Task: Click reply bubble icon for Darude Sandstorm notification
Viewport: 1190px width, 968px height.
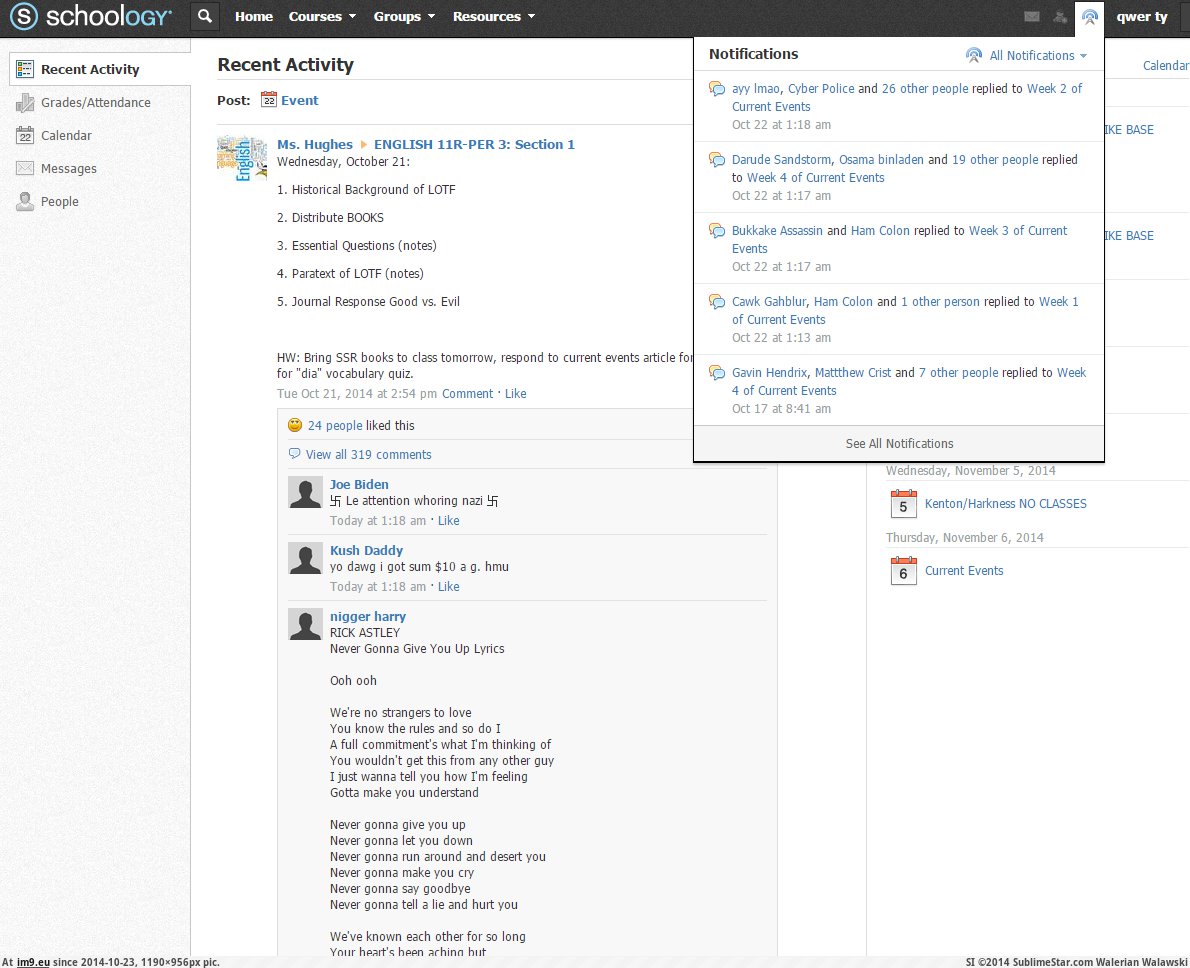Action: point(716,159)
